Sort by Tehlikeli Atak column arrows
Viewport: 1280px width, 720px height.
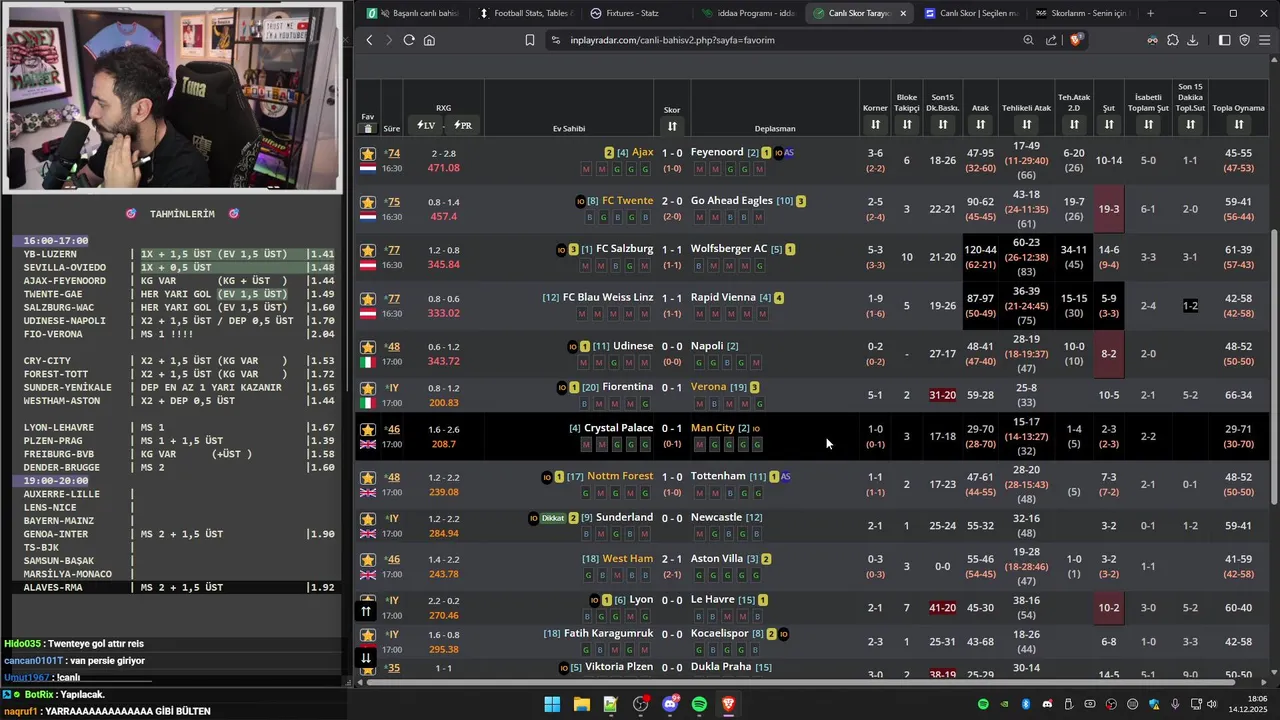[x=1026, y=125]
